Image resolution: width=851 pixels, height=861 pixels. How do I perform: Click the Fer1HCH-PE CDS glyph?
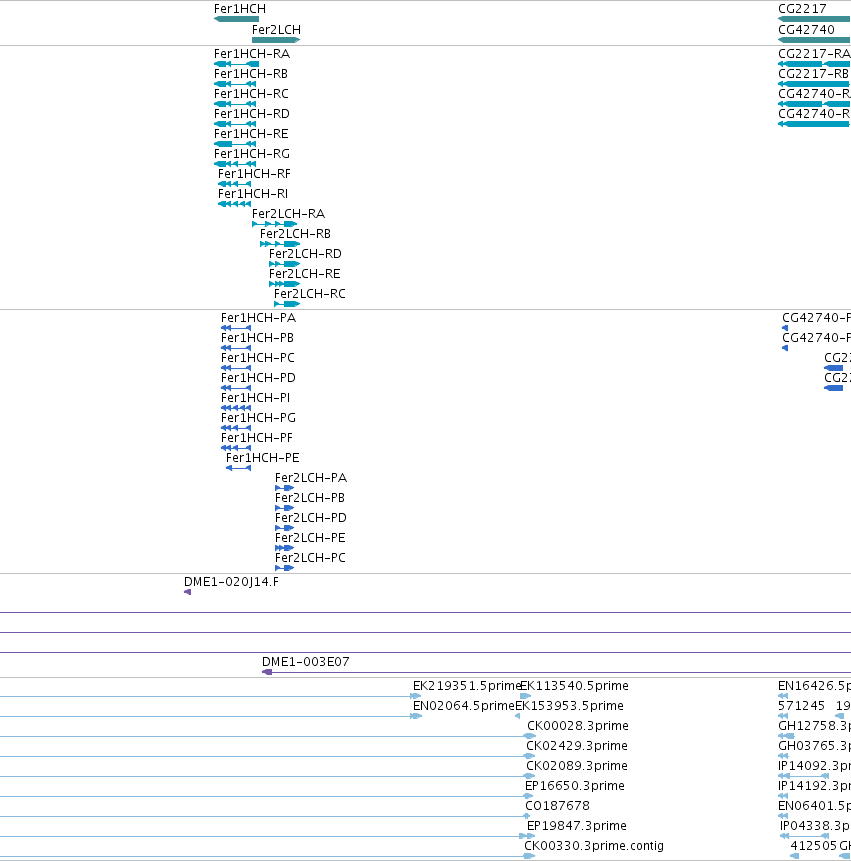coord(238,468)
